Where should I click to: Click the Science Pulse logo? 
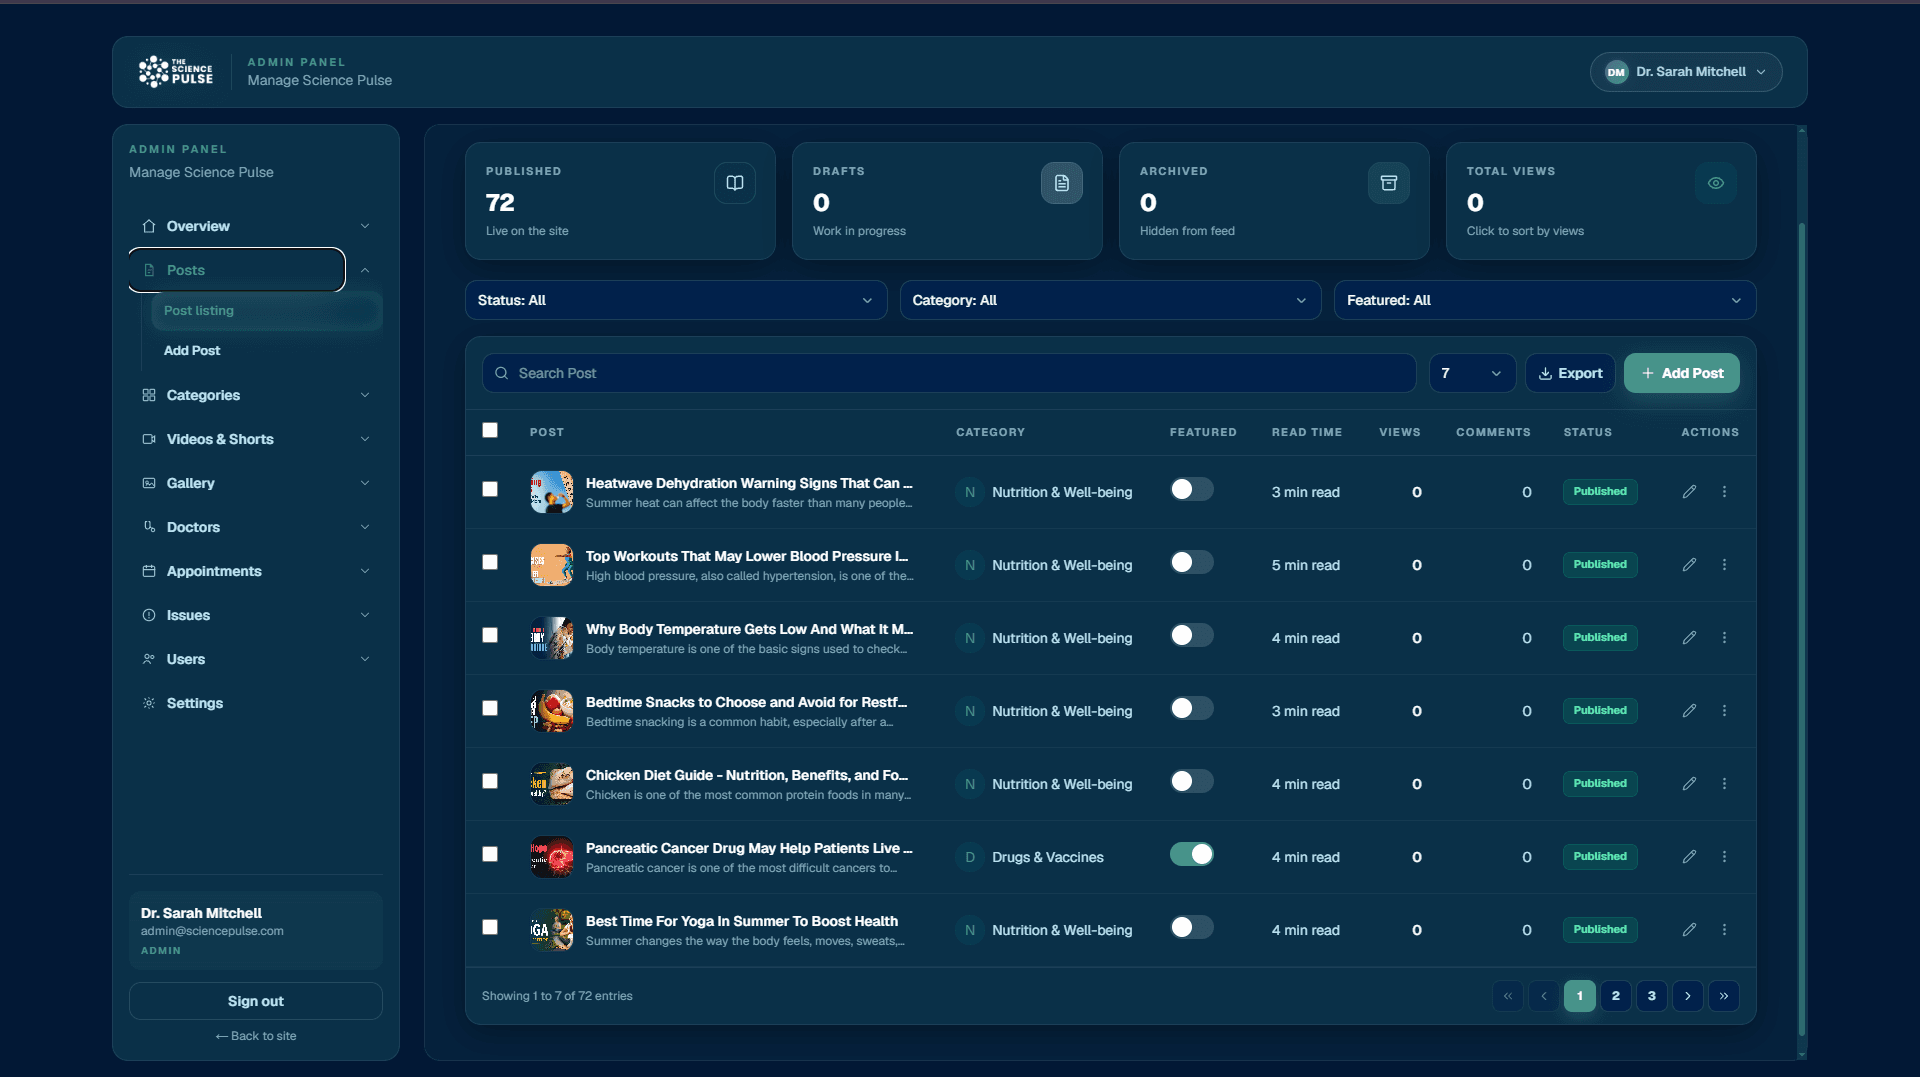coord(176,71)
